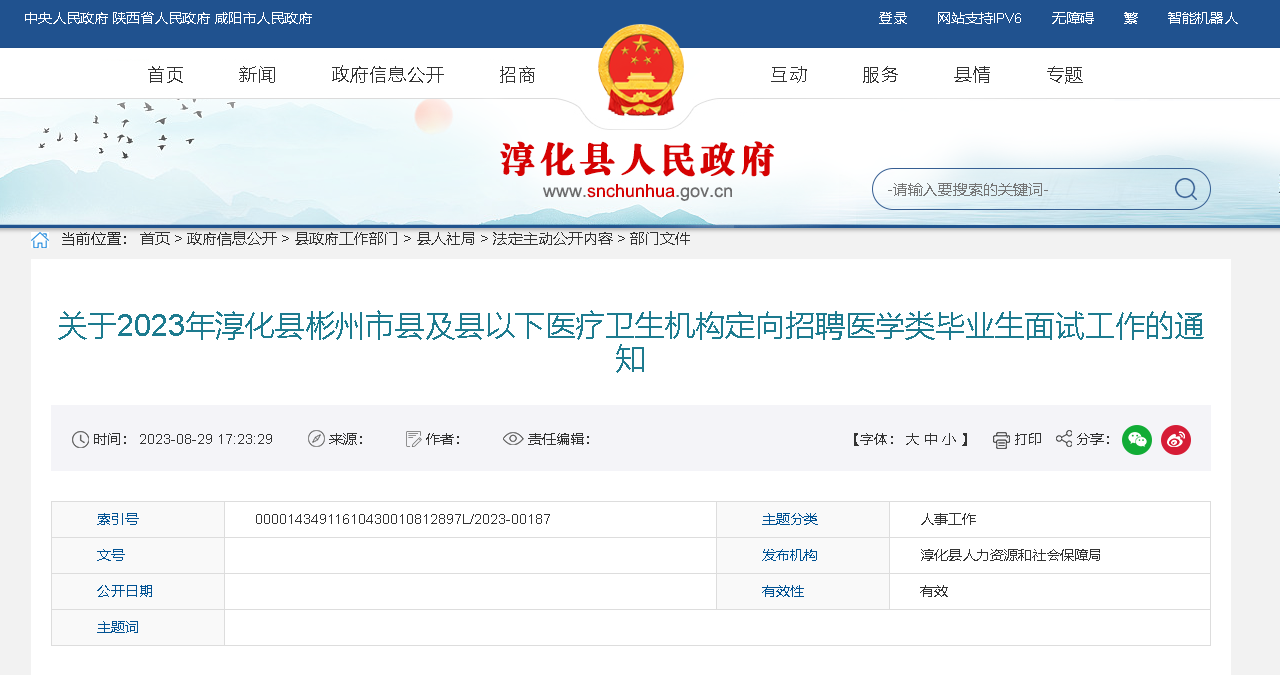Viewport: 1280px width, 675px height.
Task: Go to breadcrumb 部门文件
Action: 660,239
